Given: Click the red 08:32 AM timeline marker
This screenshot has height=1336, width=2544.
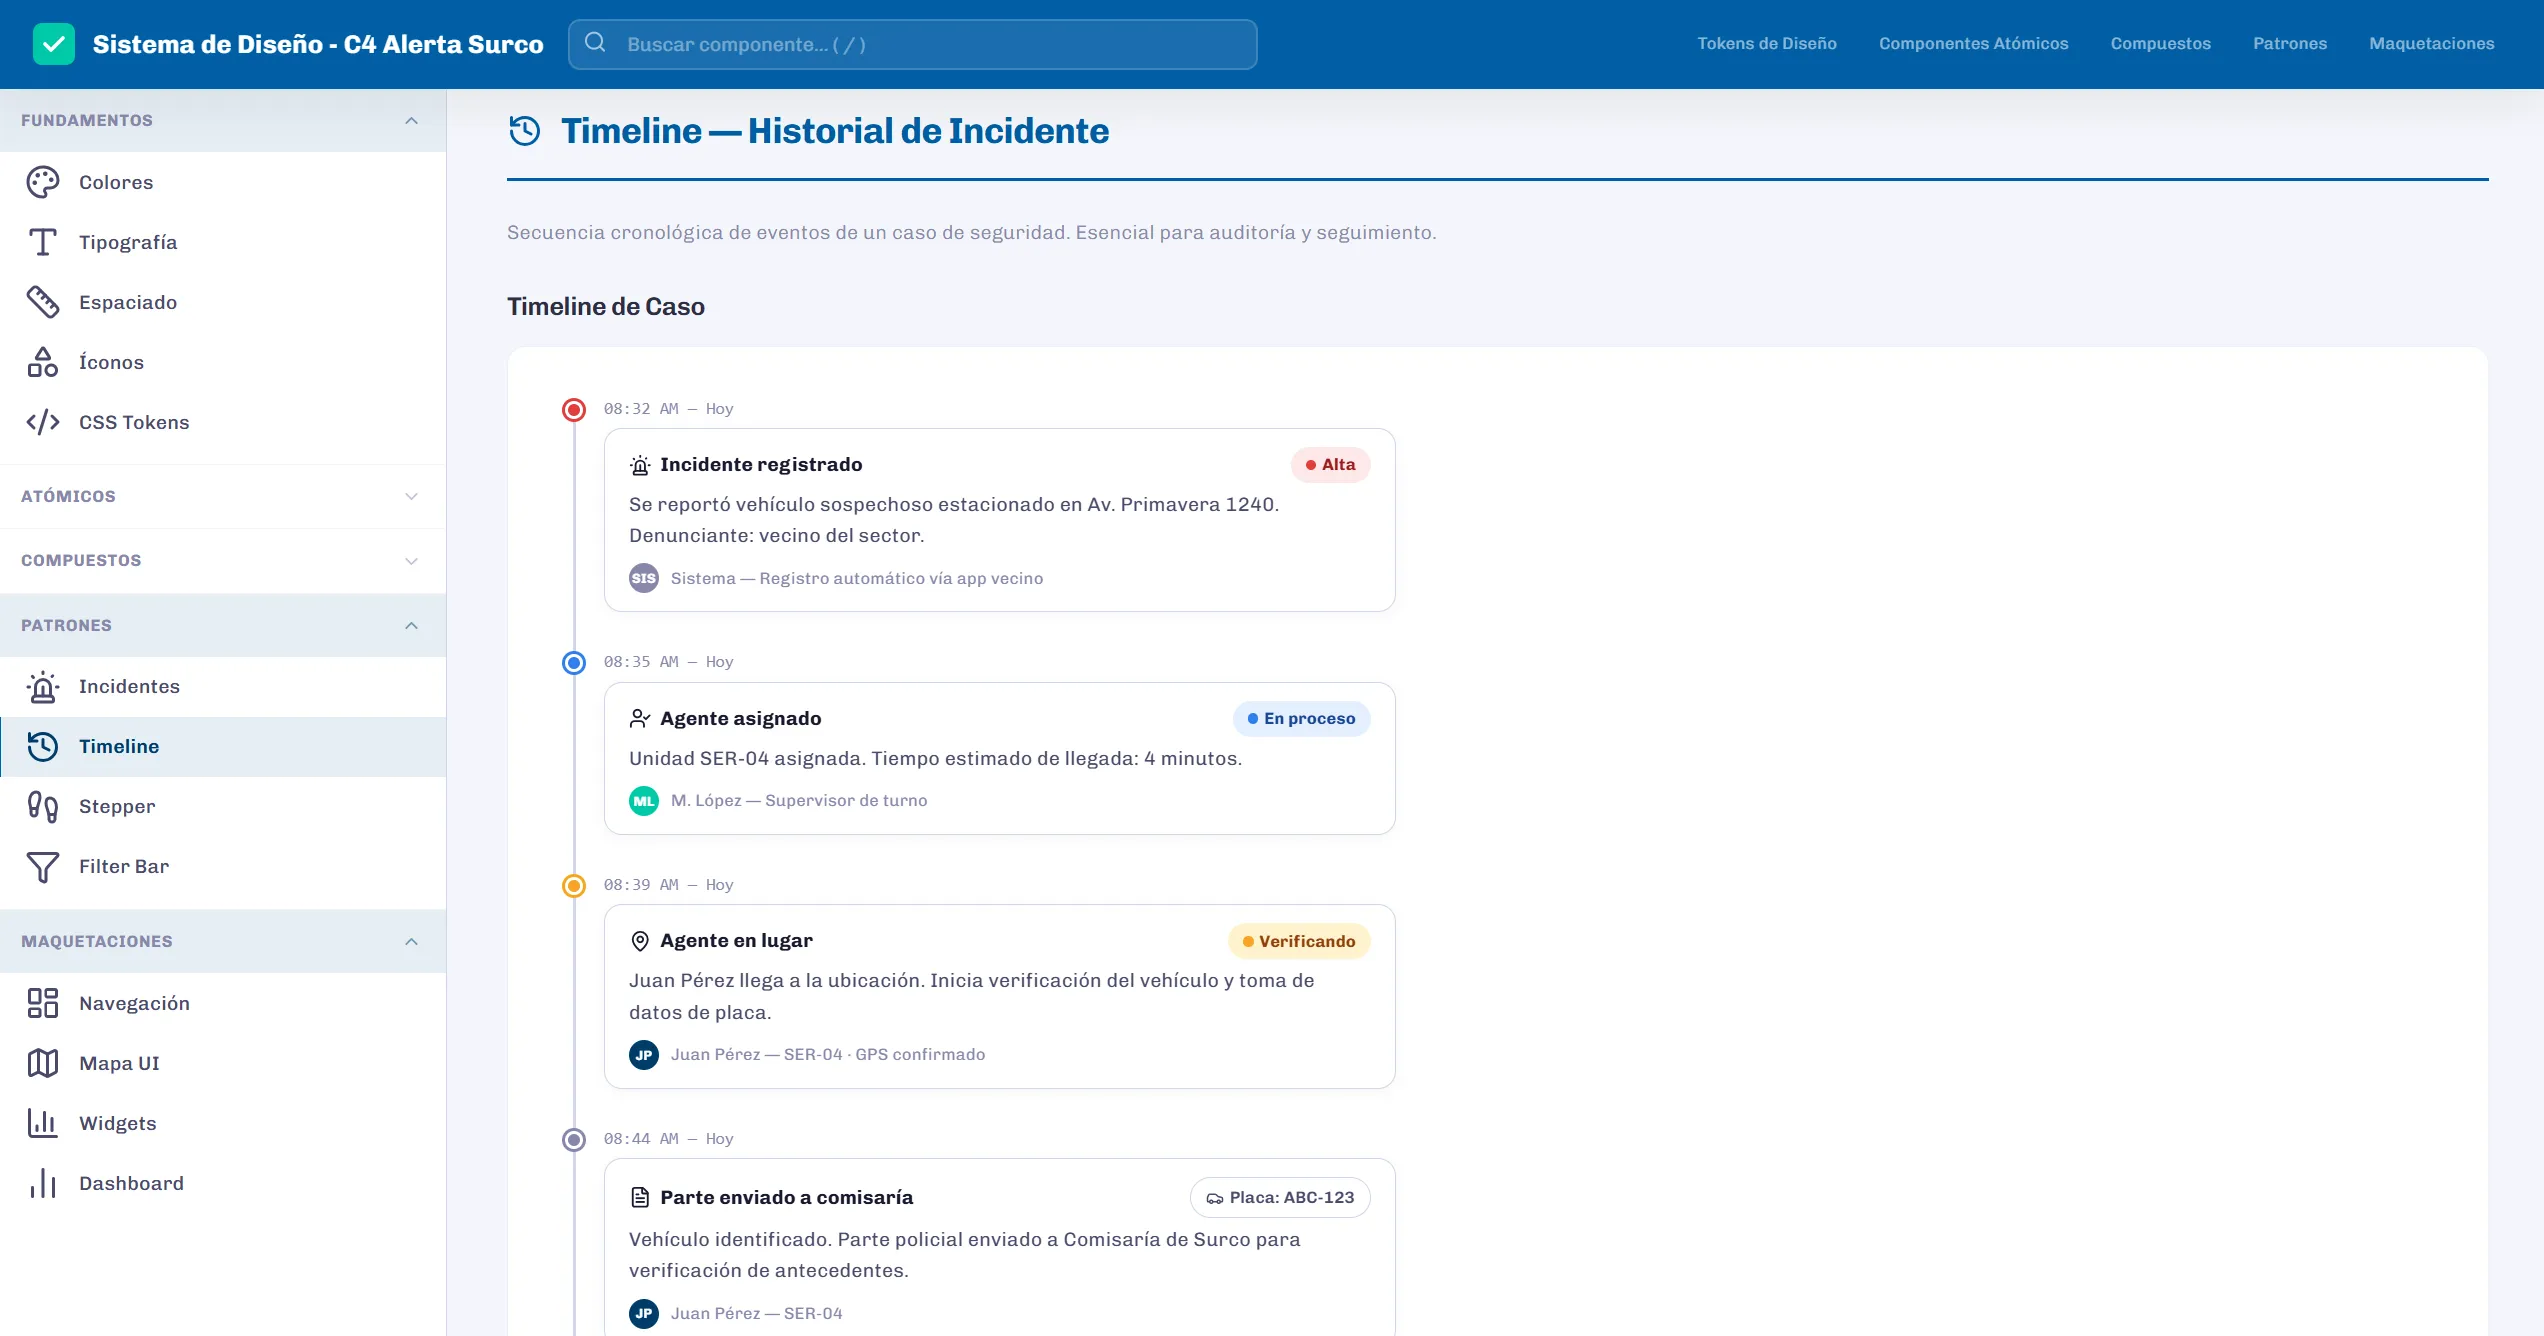Looking at the screenshot, I should tap(574, 410).
